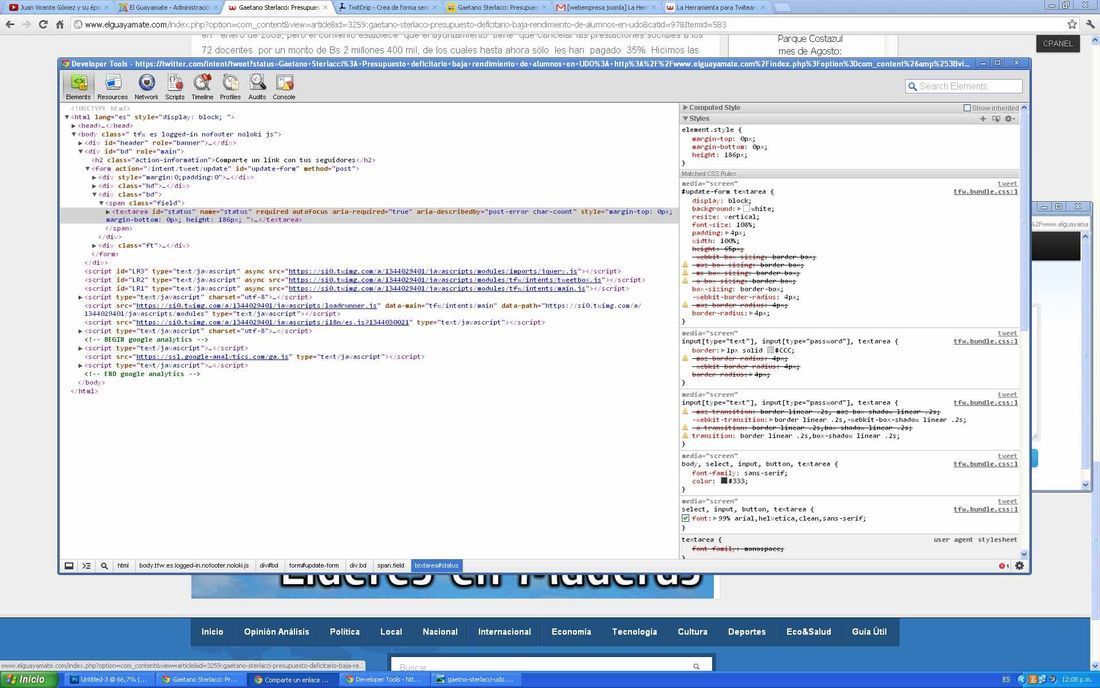Focus the Search Elements field

point(963,86)
